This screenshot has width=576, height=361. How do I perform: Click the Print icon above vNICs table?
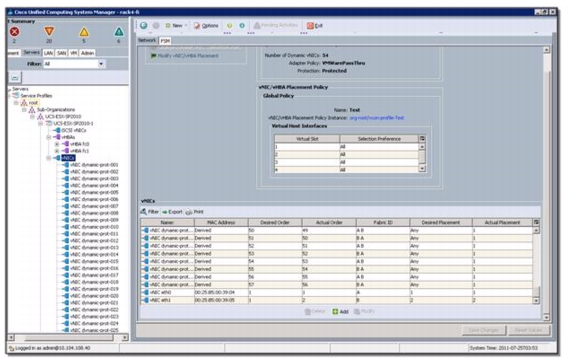click(x=189, y=212)
